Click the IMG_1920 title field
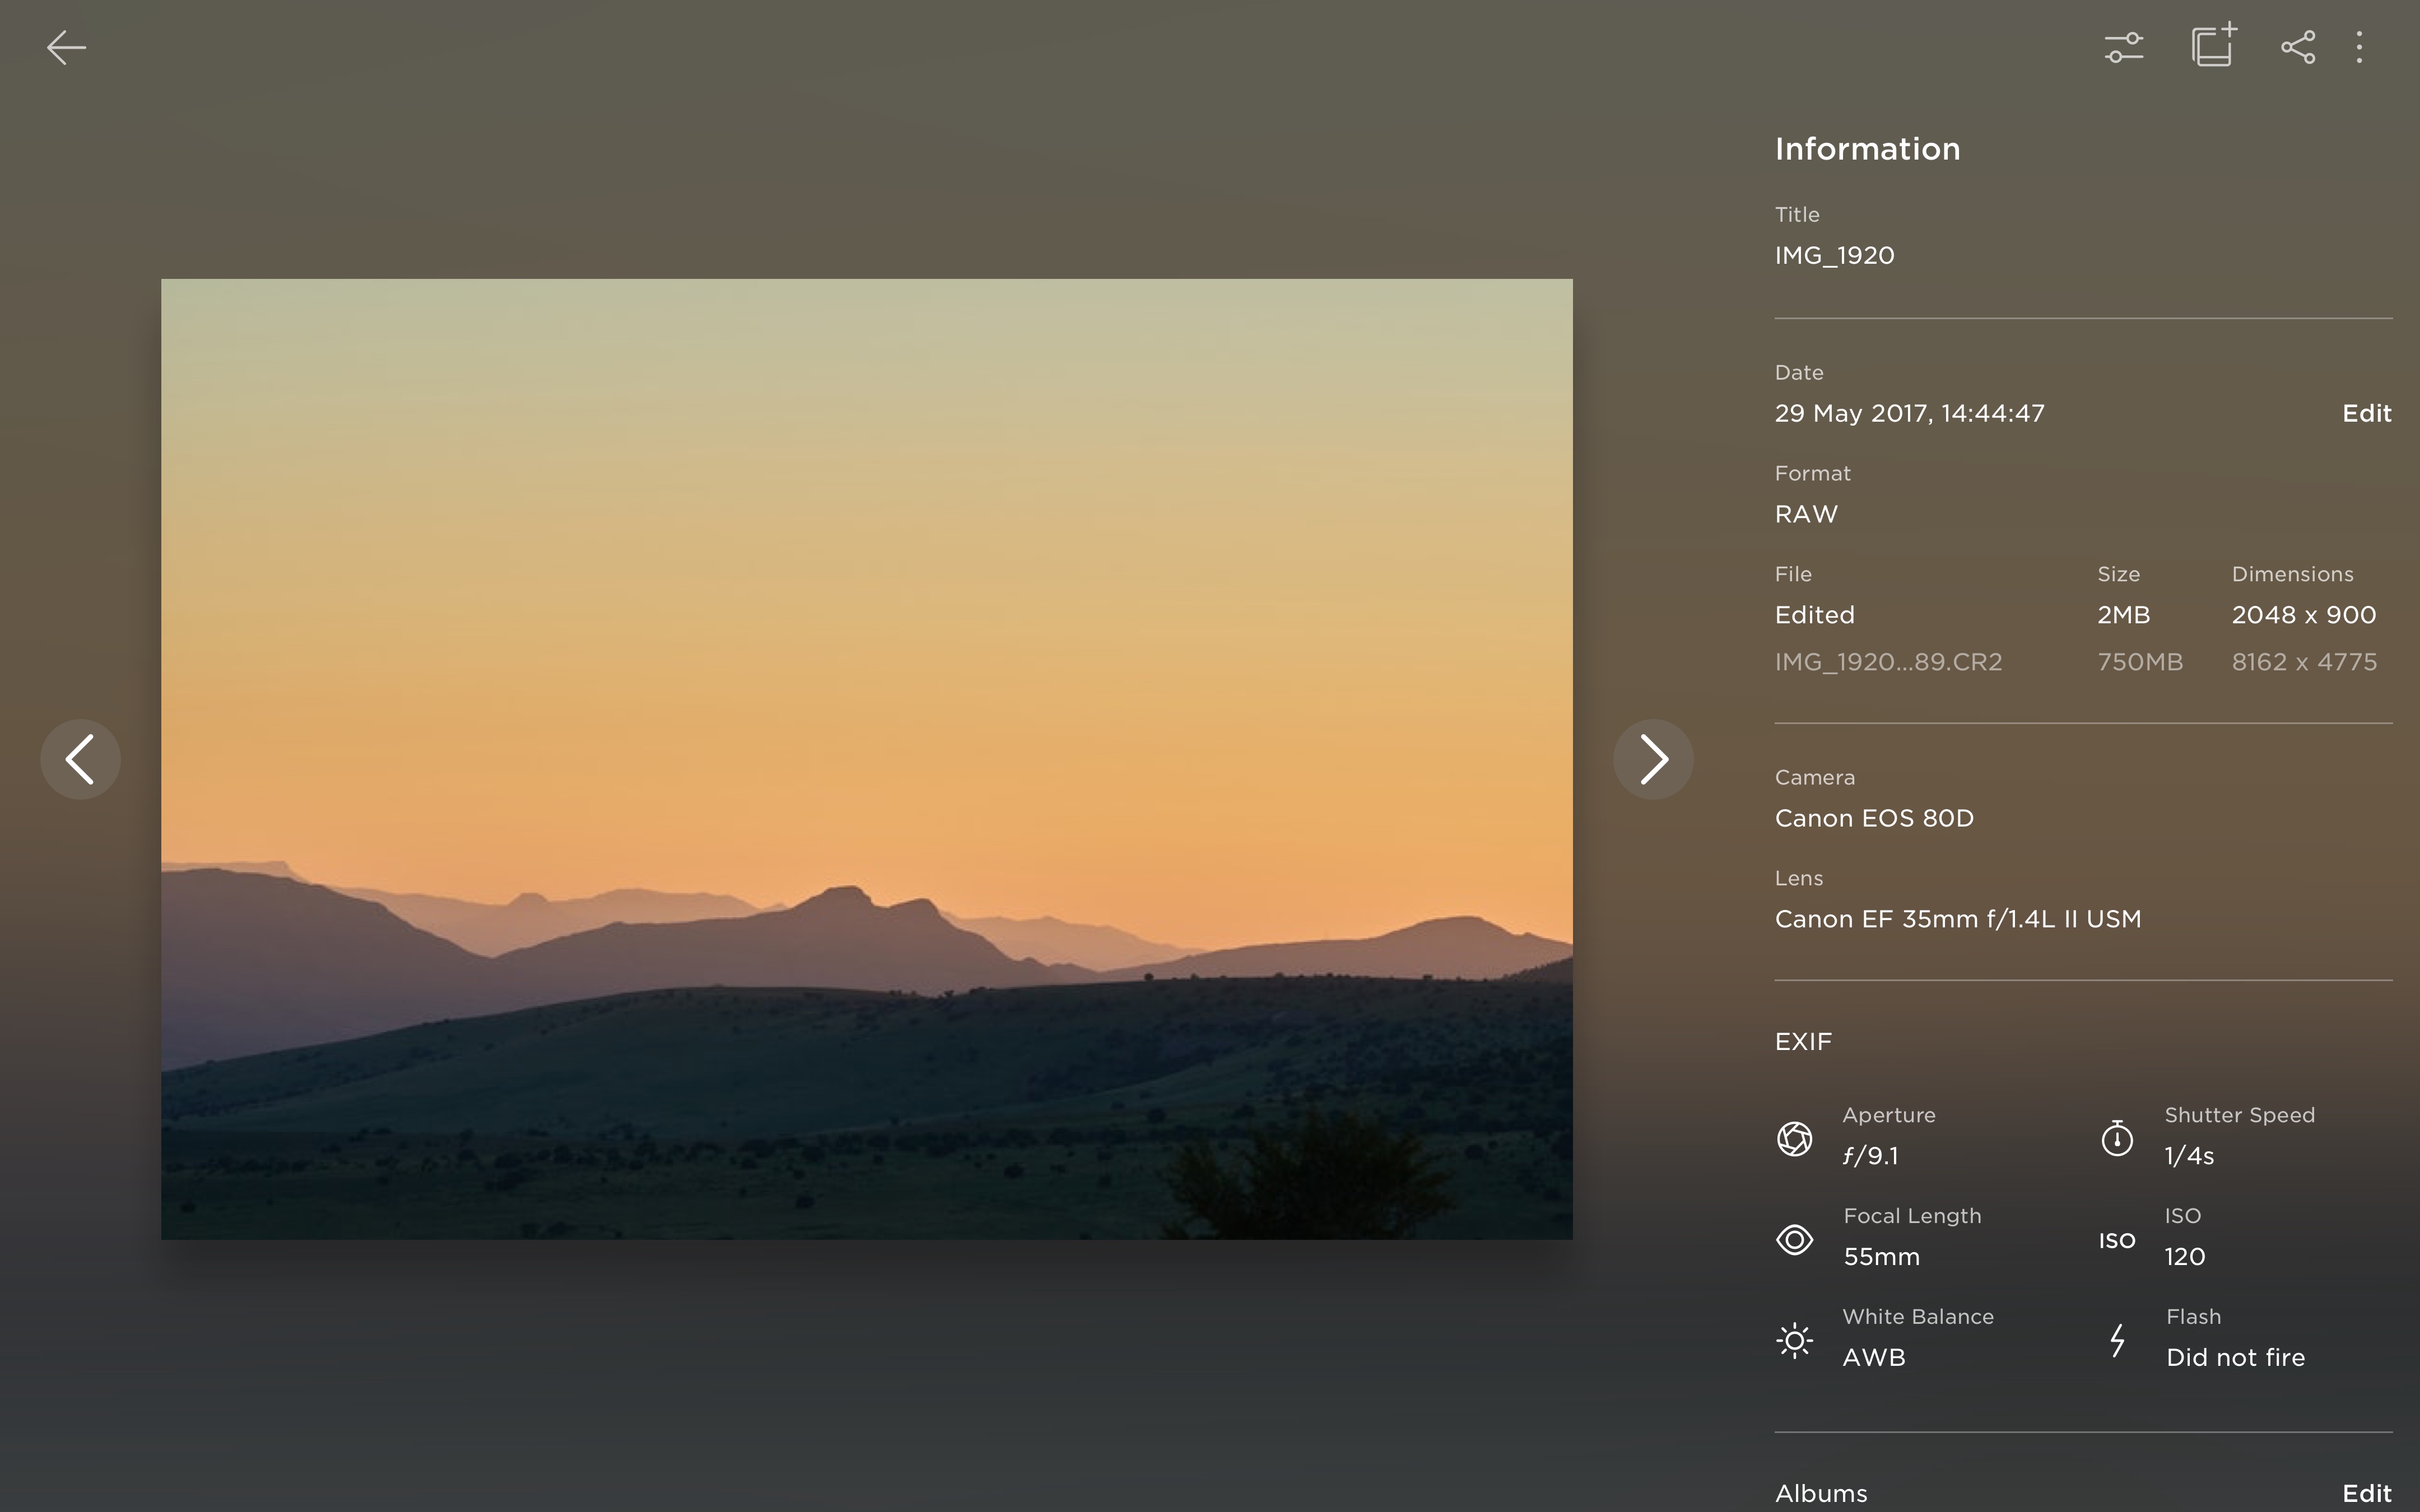2420x1512 pixels. (1834, 255)
